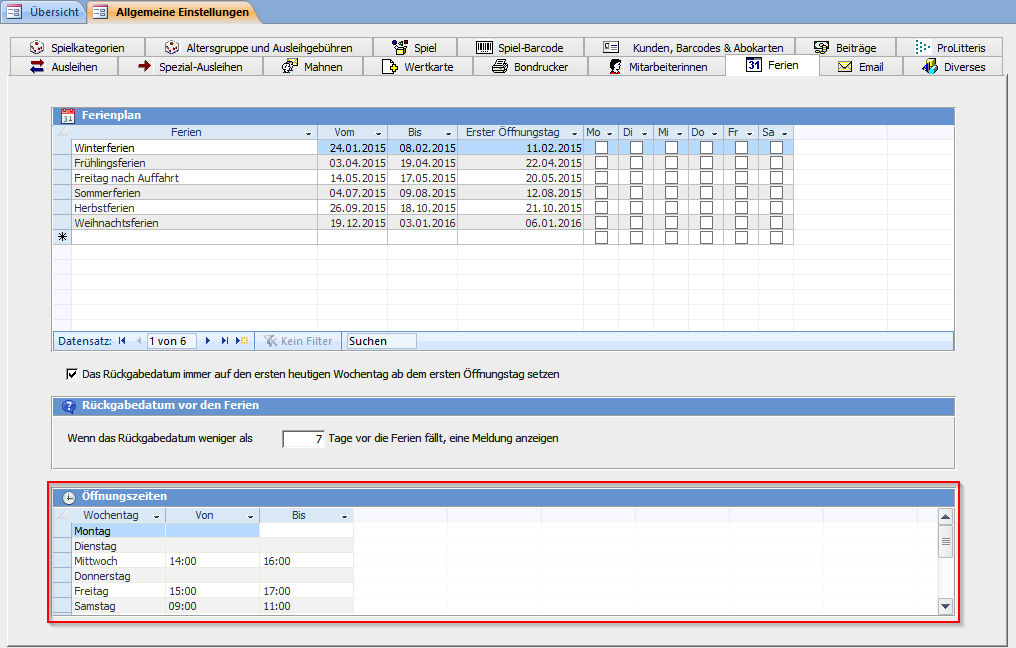Viewport: 1016px width, 648px height.
Task: Tick the Mo checkbox for Winterferien
Action: [601, 148]
